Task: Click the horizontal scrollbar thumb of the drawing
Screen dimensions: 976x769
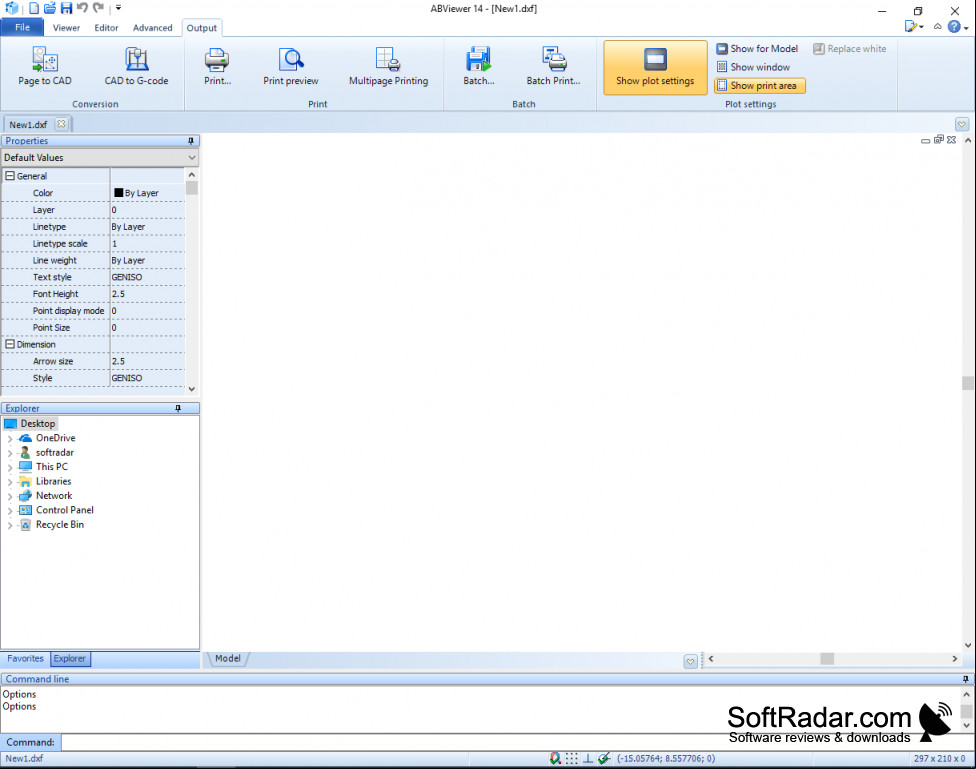Action: click(x=827, y=659)
